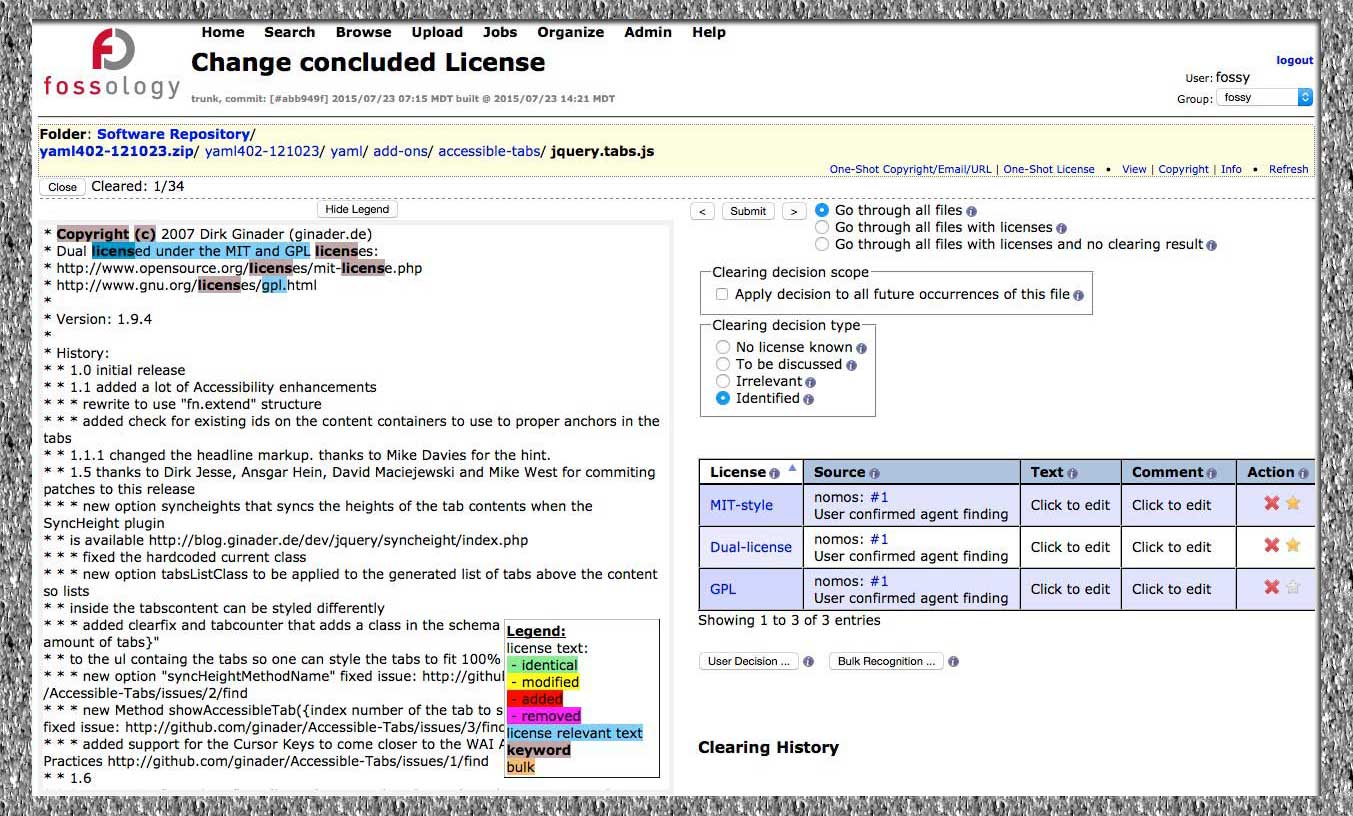Choose 'Identified' decision type

[x=723, y=398]
